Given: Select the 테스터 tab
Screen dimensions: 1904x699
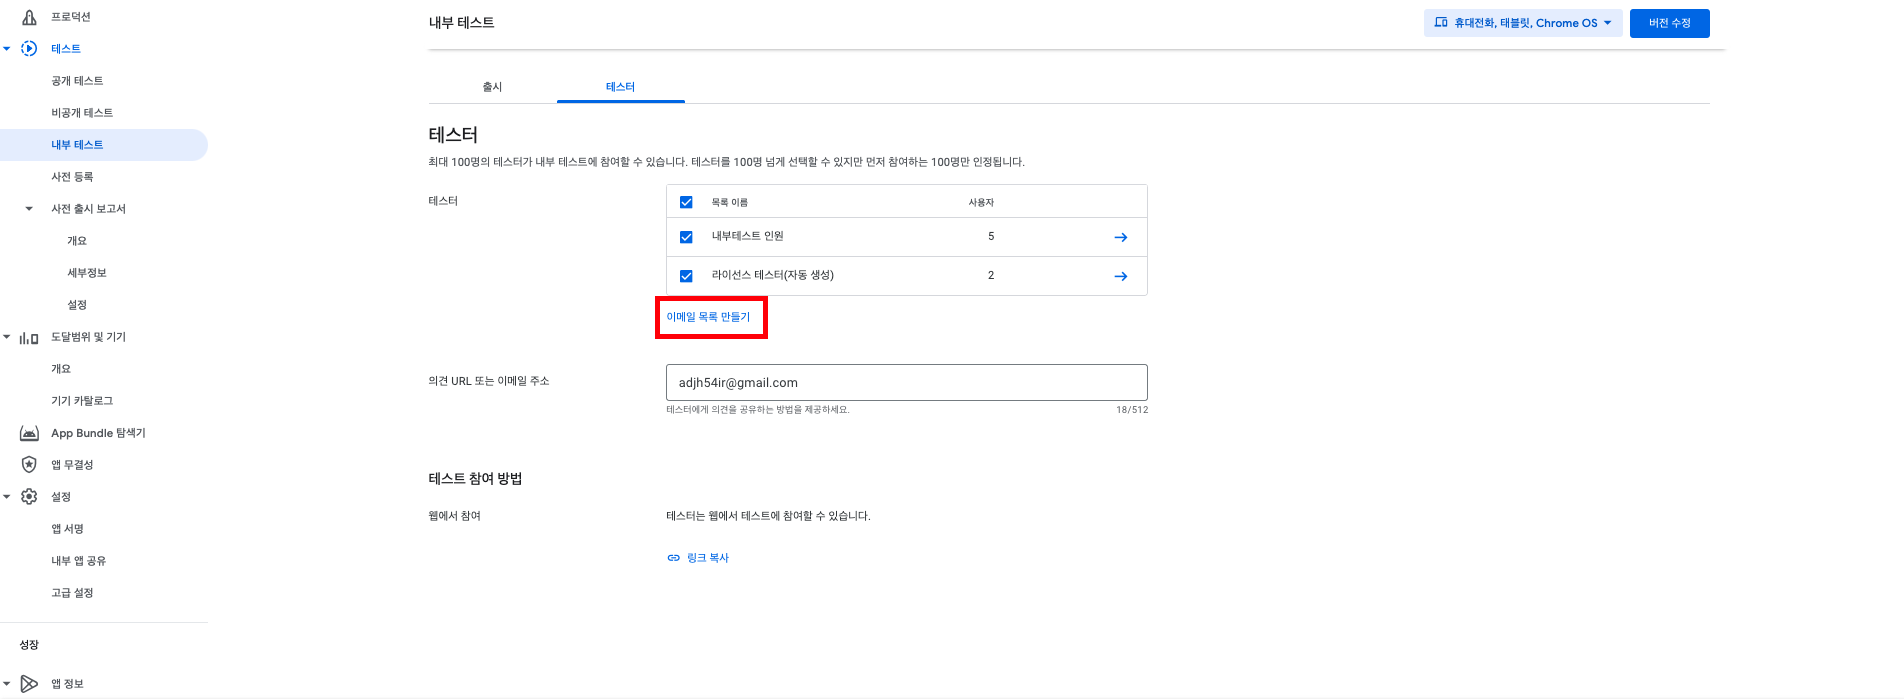Looking at the screenshot, I should pyautogui.click(x=620, y=87).
